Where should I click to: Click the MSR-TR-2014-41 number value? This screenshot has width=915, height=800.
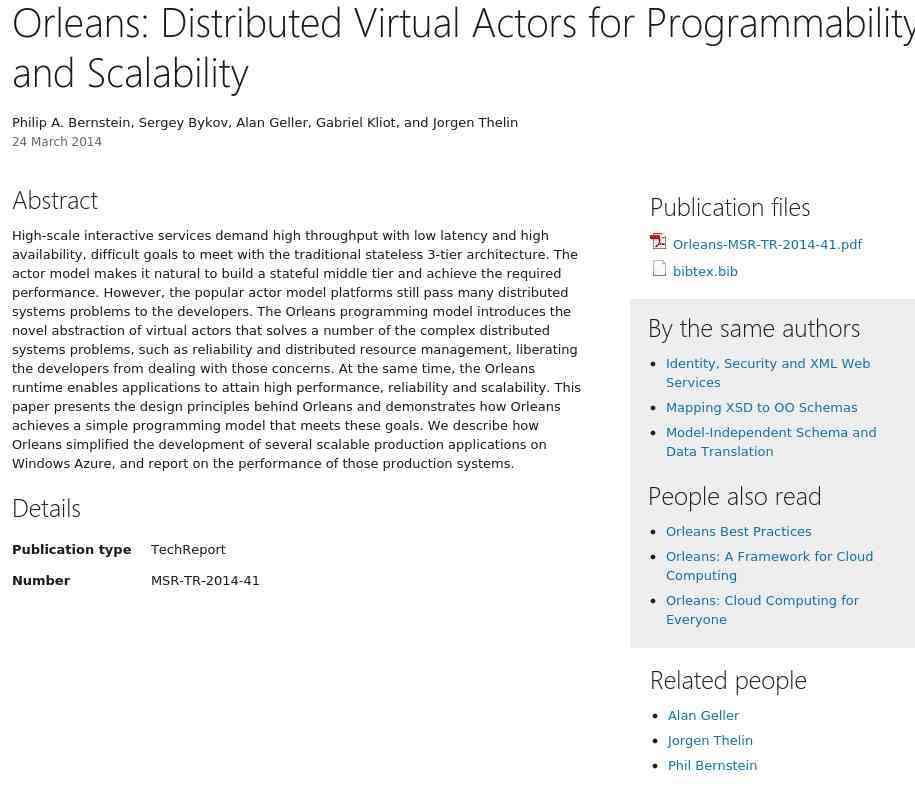(x=205, y=581)
